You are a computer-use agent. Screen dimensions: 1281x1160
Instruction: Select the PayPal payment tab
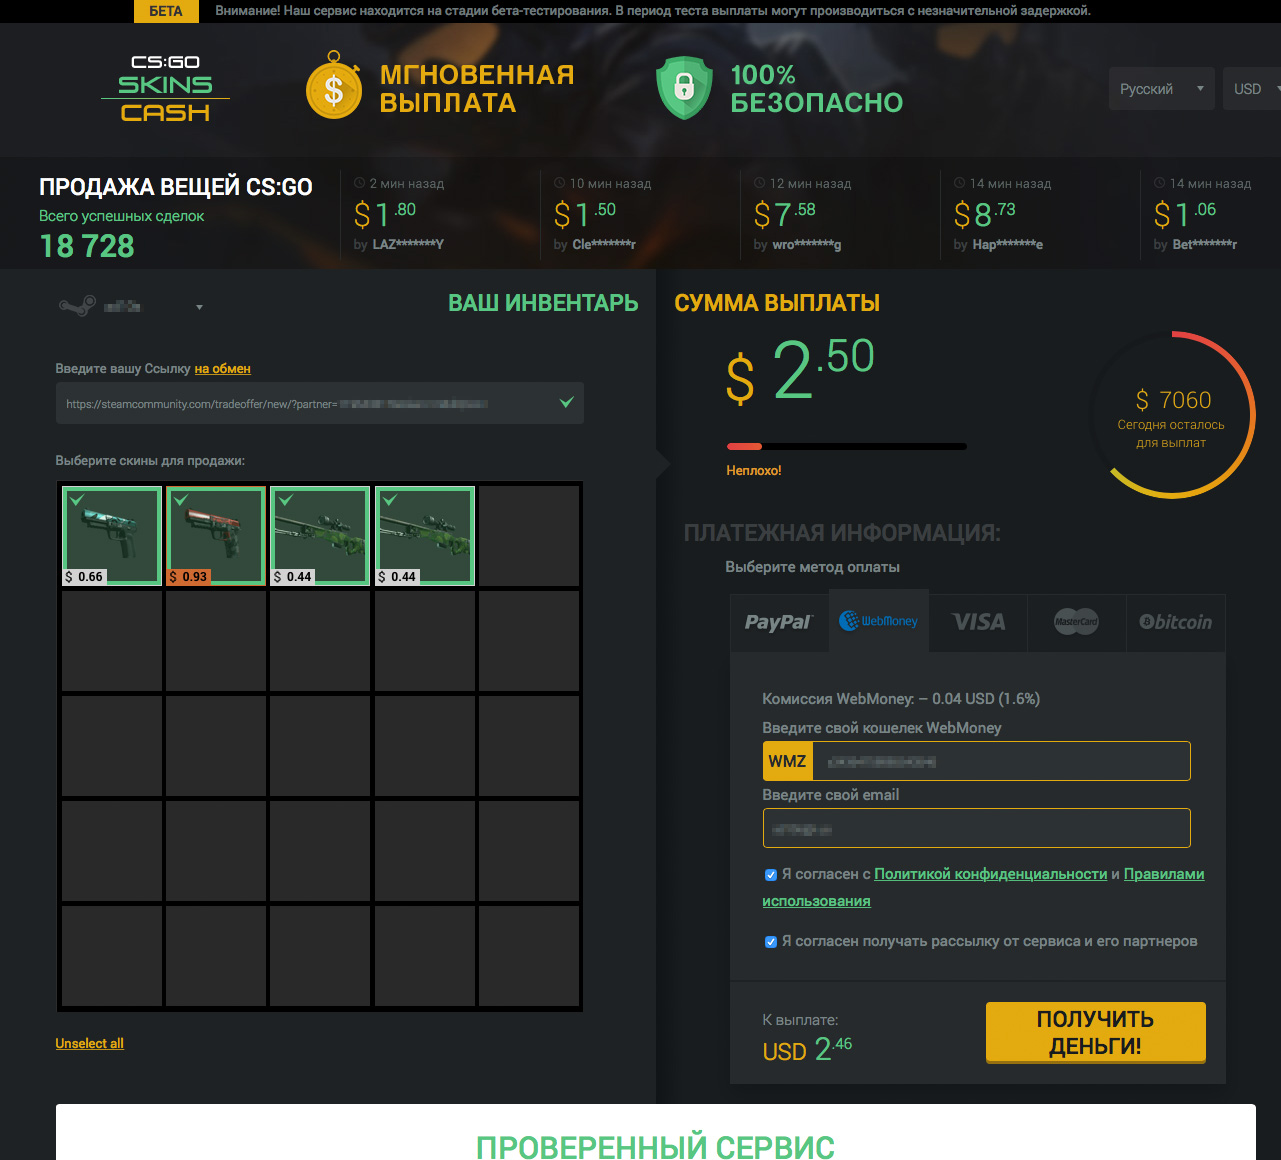[779, 622]
